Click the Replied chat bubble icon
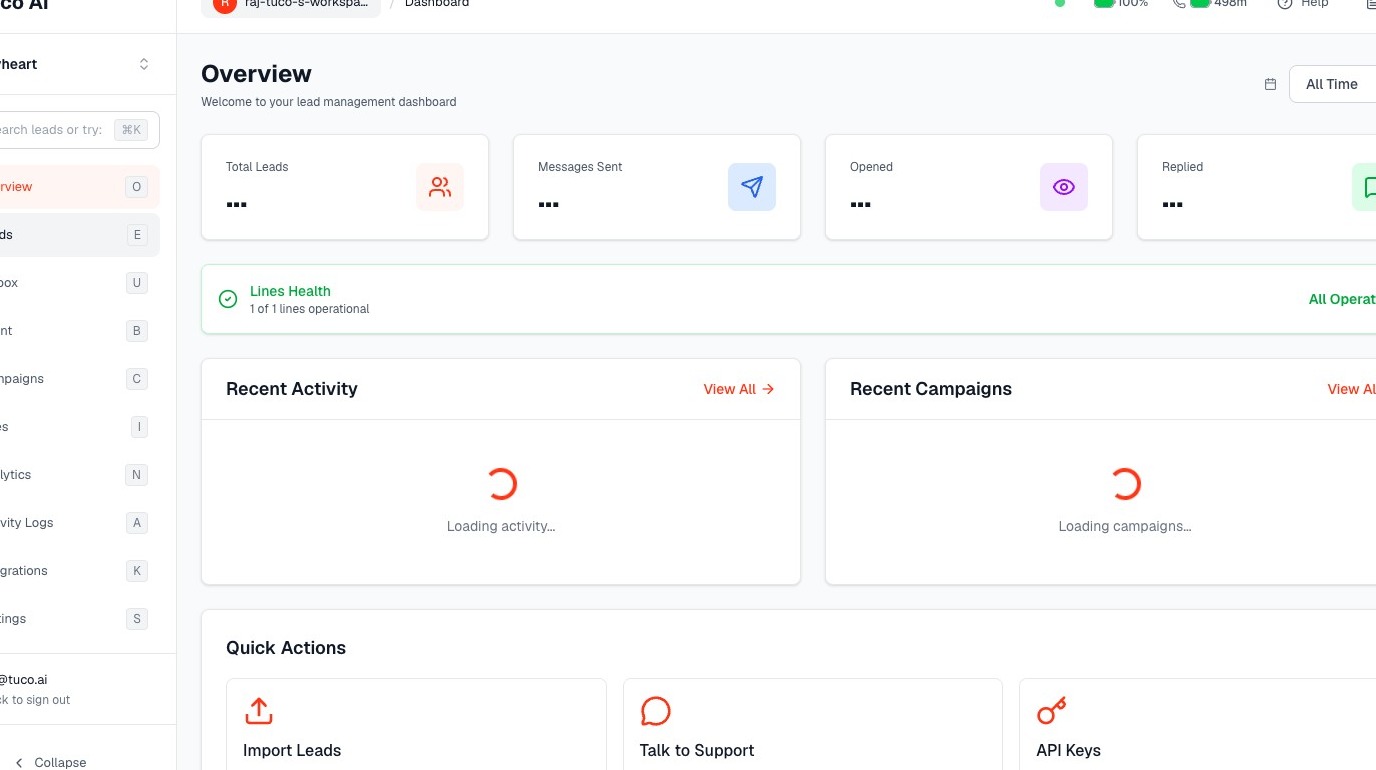1376x770 pixels. [x=1366, y=187]
